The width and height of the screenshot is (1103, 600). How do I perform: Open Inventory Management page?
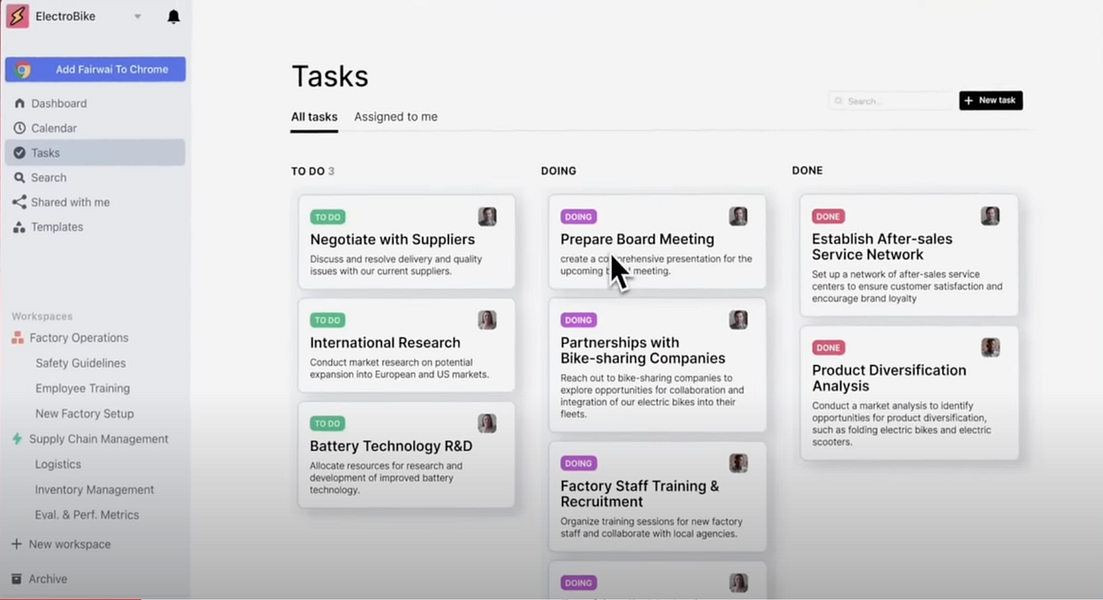coord(94,490)
